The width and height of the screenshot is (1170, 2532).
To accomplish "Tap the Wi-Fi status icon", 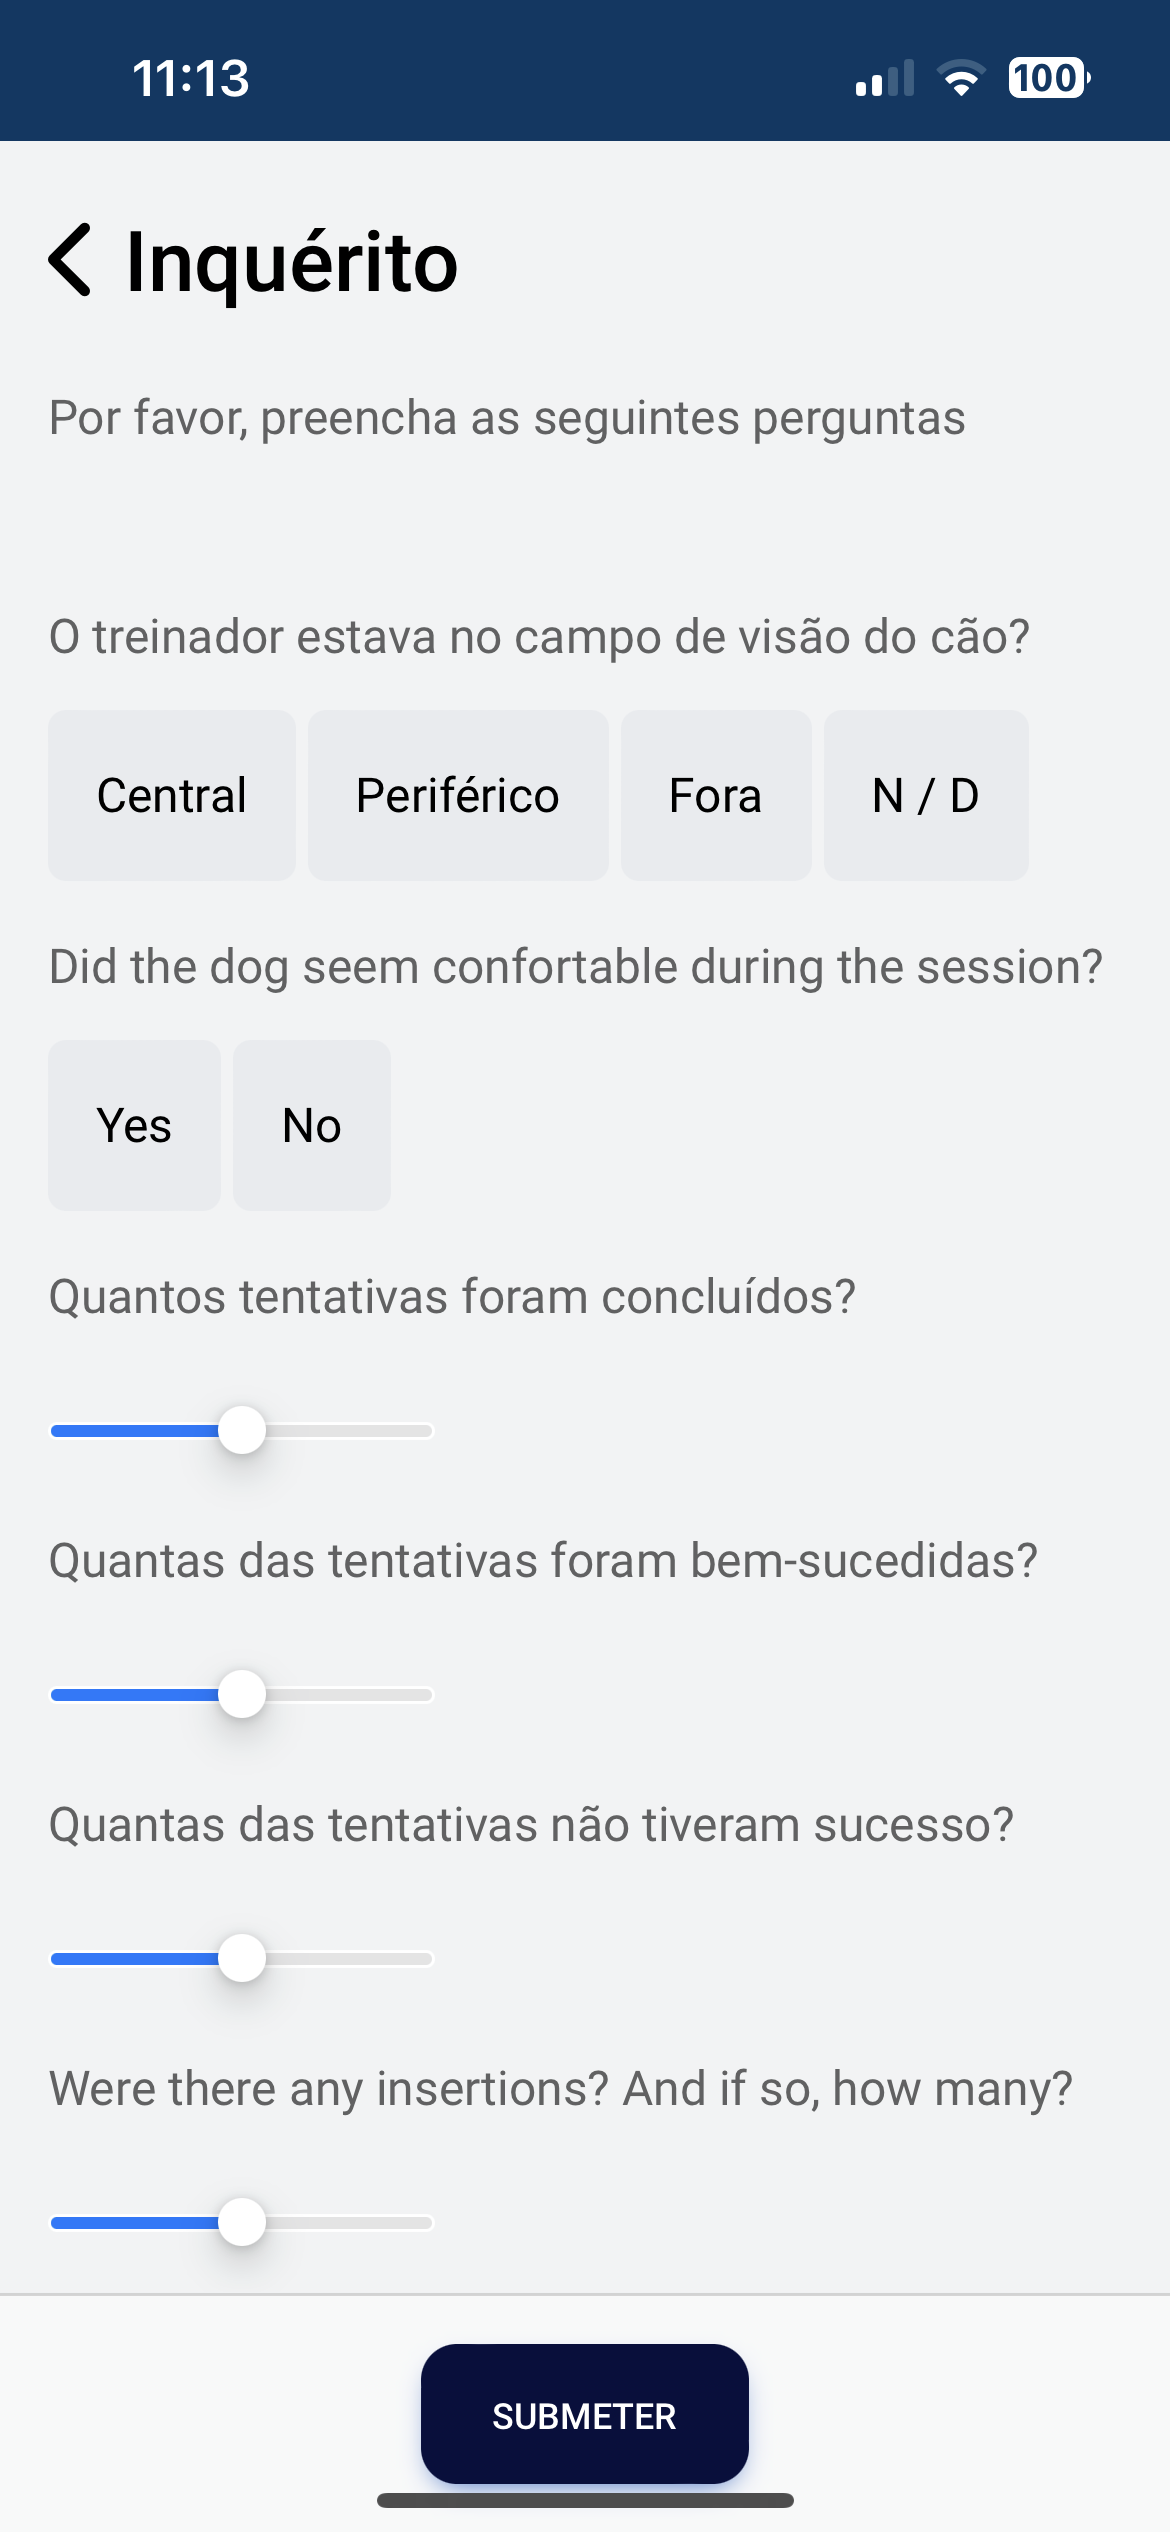I will click(961, 78).
